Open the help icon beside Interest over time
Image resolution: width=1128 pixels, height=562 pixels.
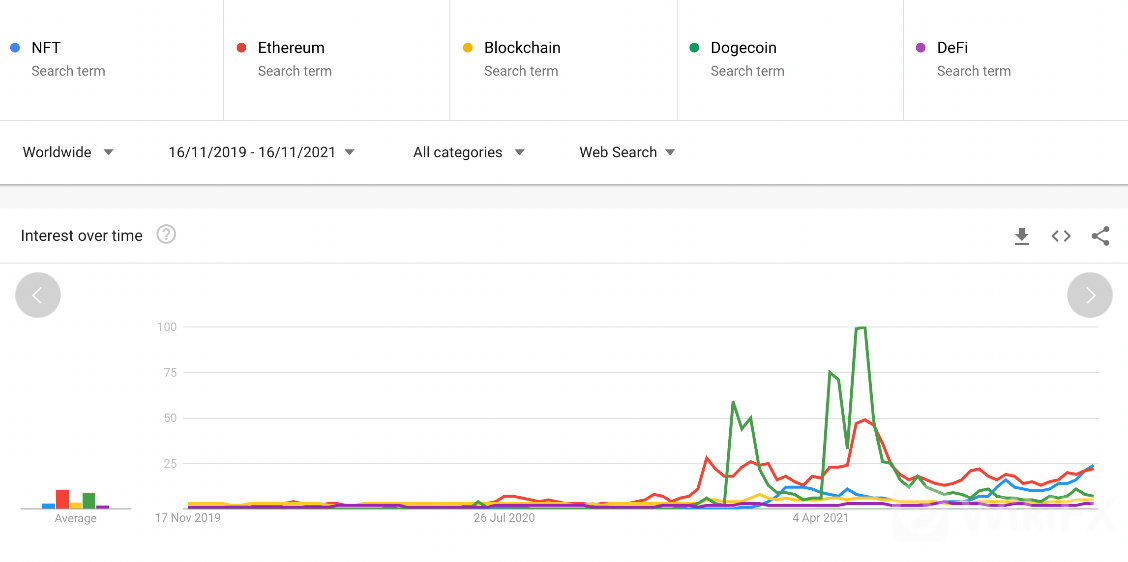point(167,235)
